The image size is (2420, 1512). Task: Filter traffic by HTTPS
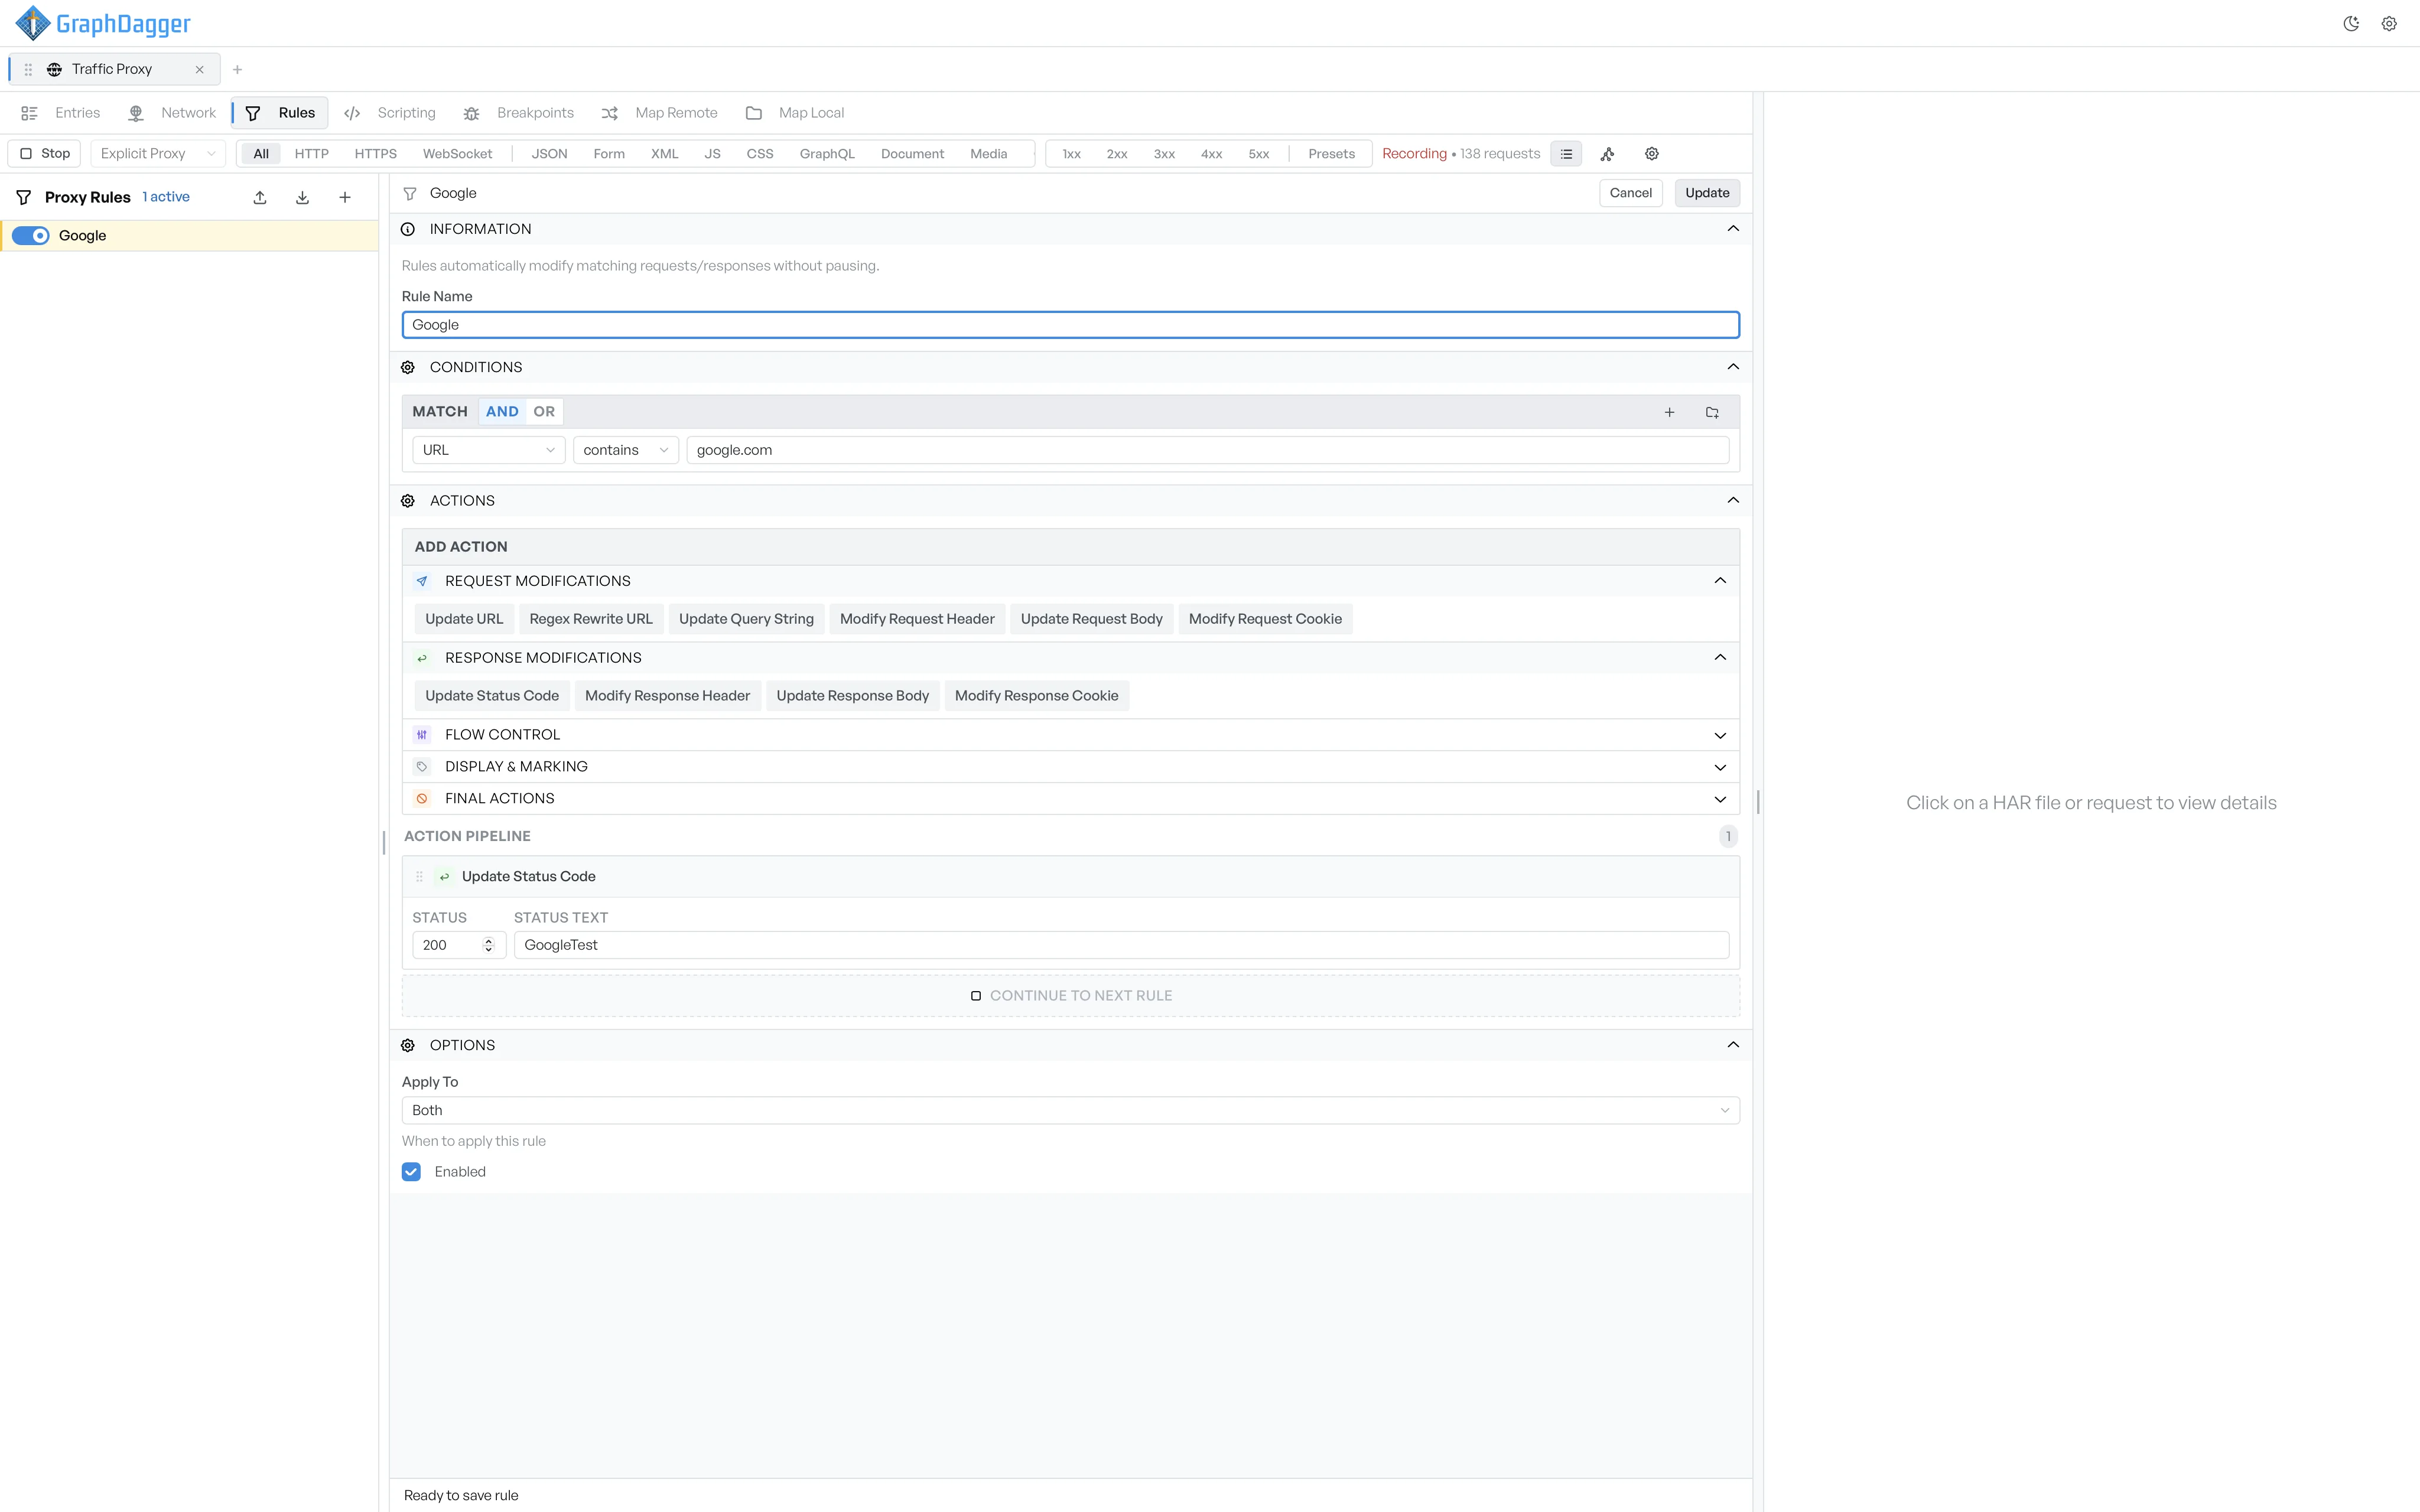[x=375, y=154]
